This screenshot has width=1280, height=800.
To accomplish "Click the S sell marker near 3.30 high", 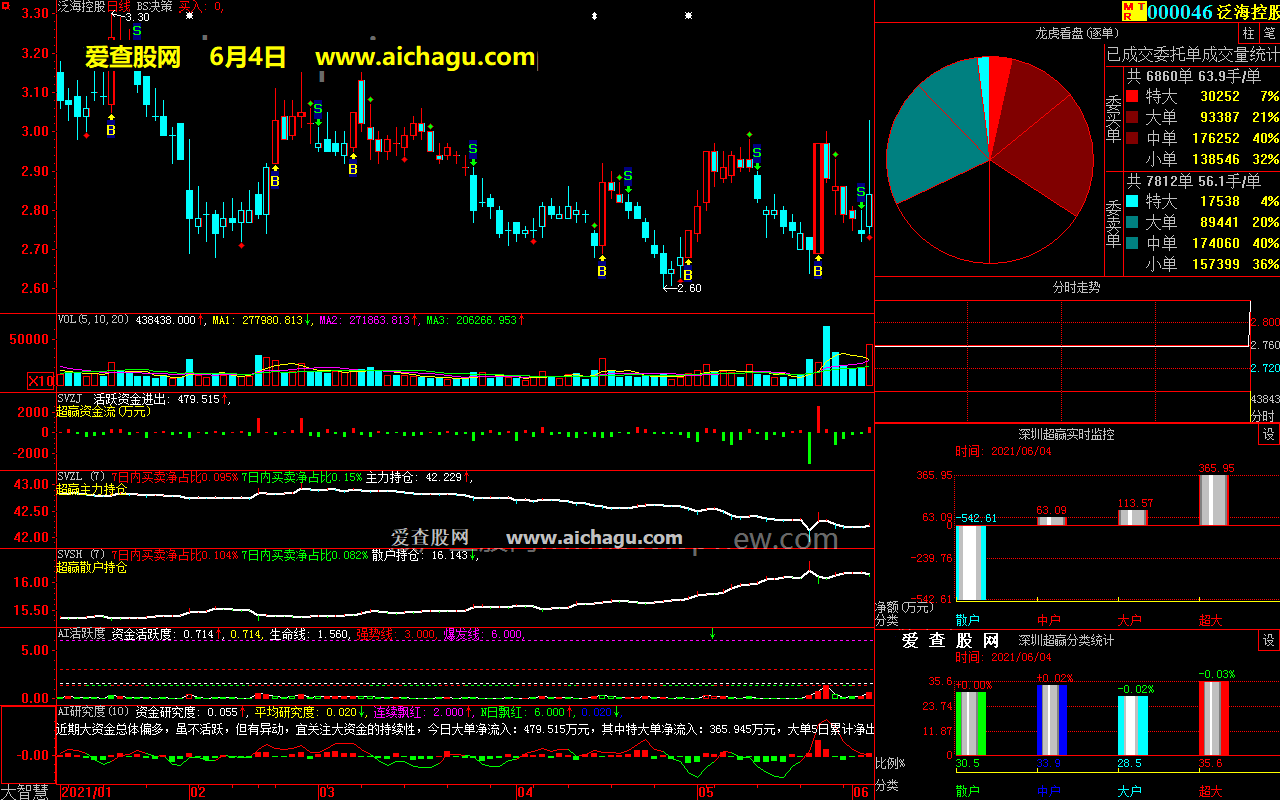I will [137, 32].
